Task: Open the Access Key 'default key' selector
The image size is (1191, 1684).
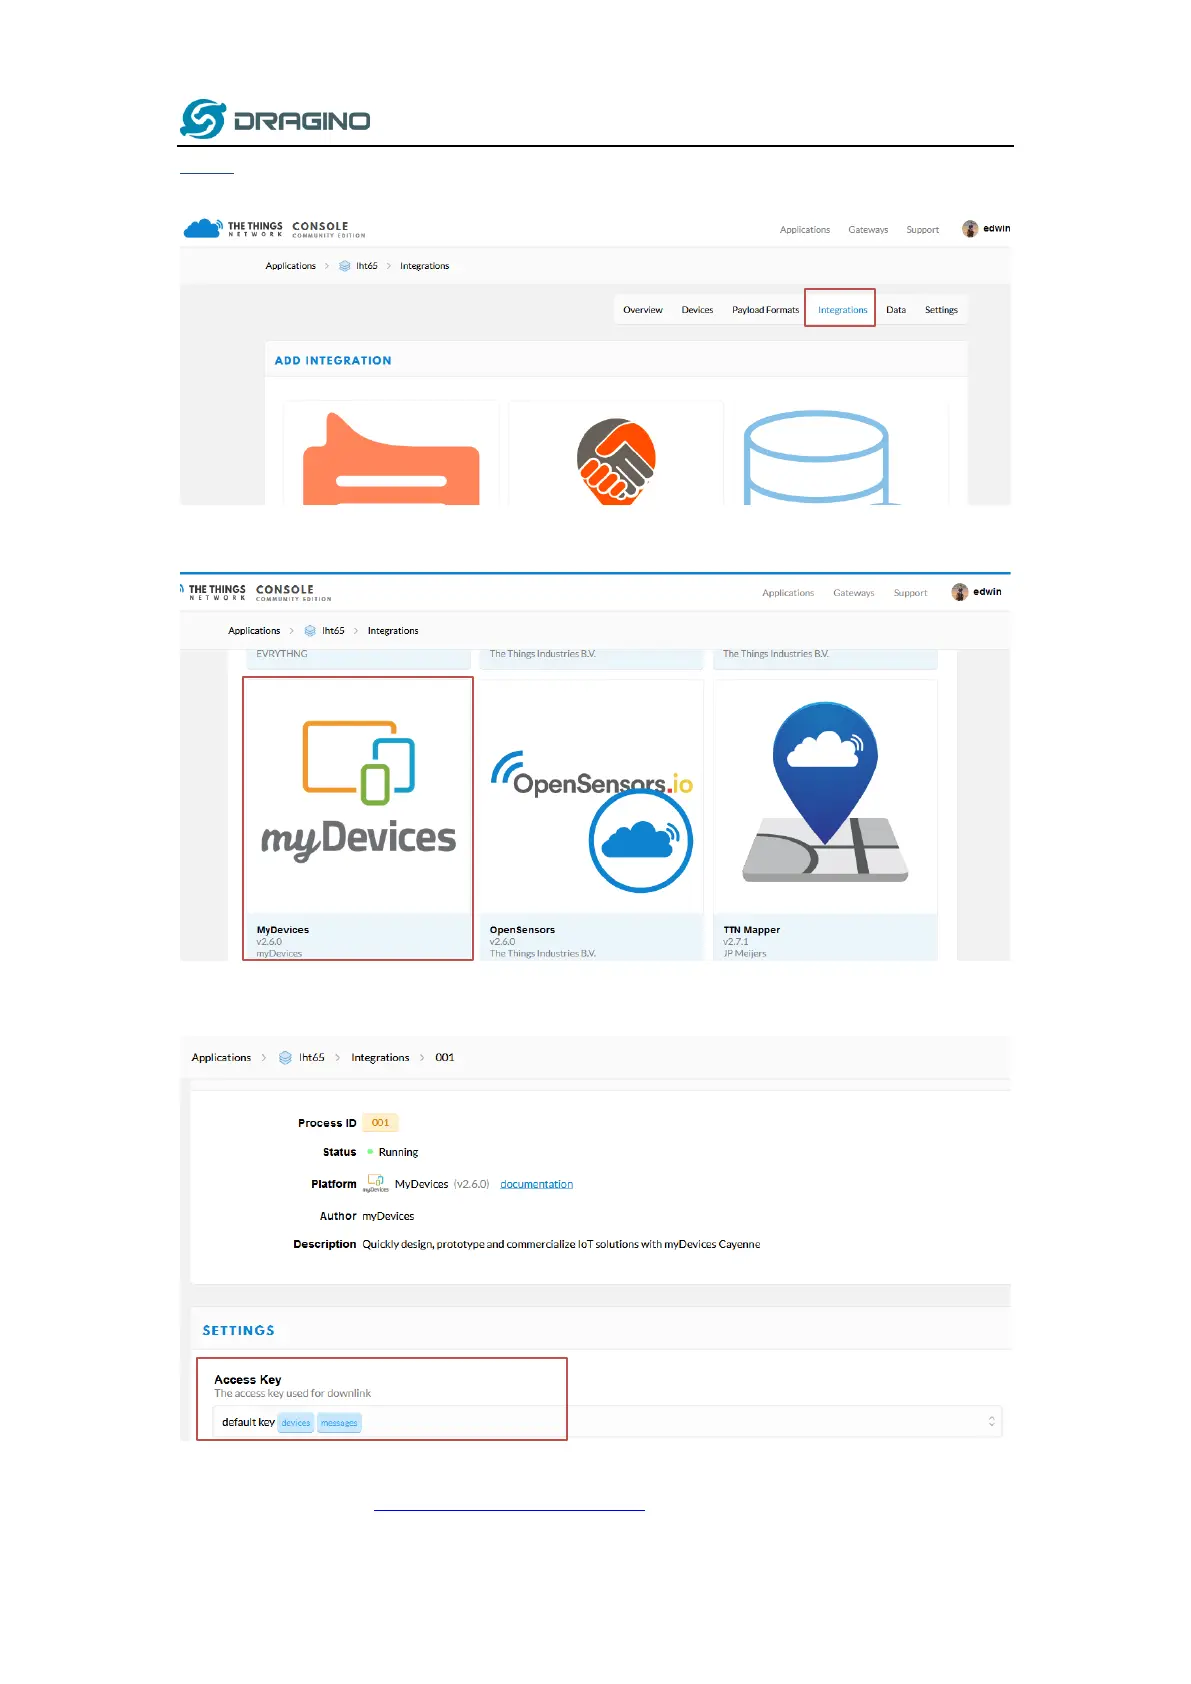Action: pyautogui.click(x=607, y=1422)
